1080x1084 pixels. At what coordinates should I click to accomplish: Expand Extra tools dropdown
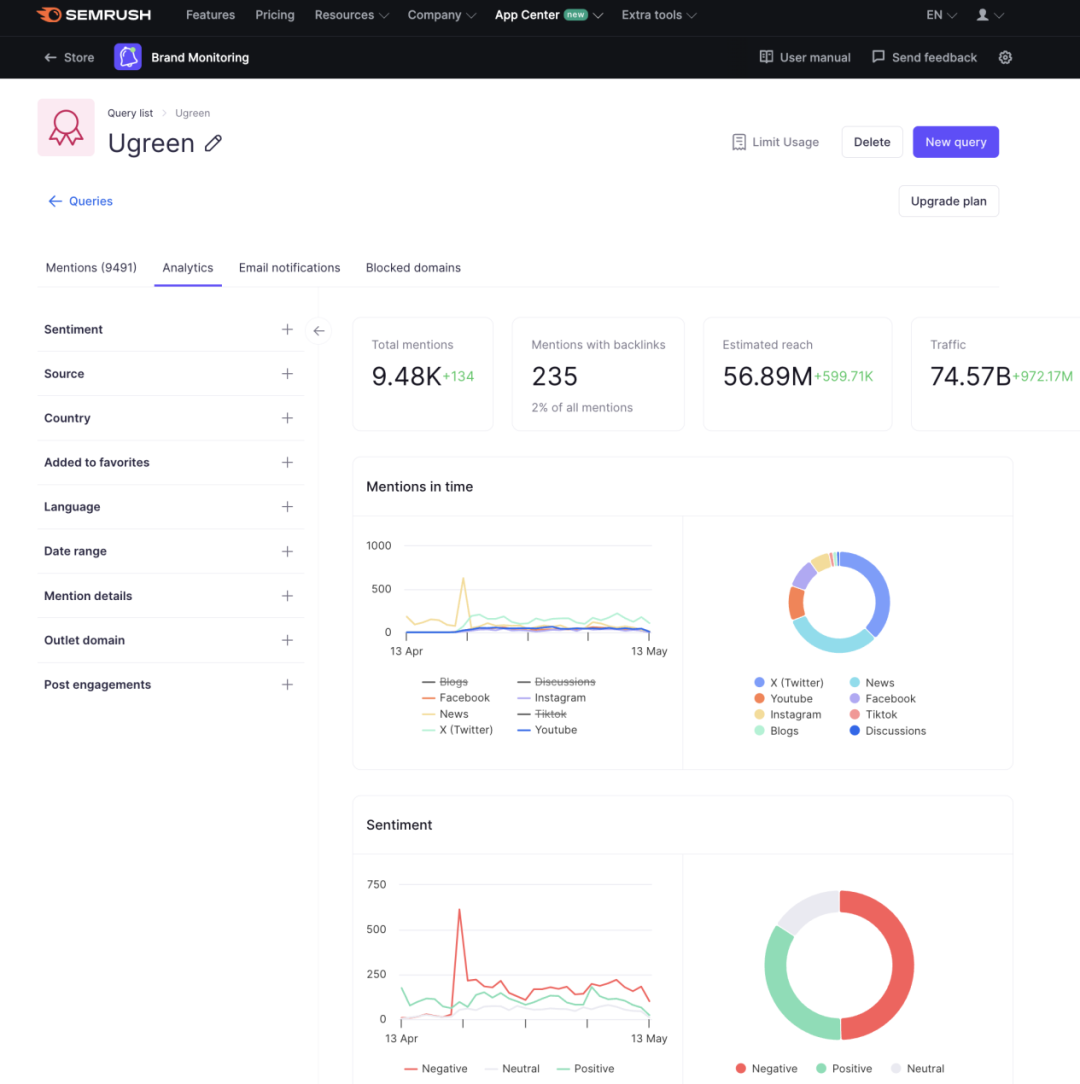(658, 15)
